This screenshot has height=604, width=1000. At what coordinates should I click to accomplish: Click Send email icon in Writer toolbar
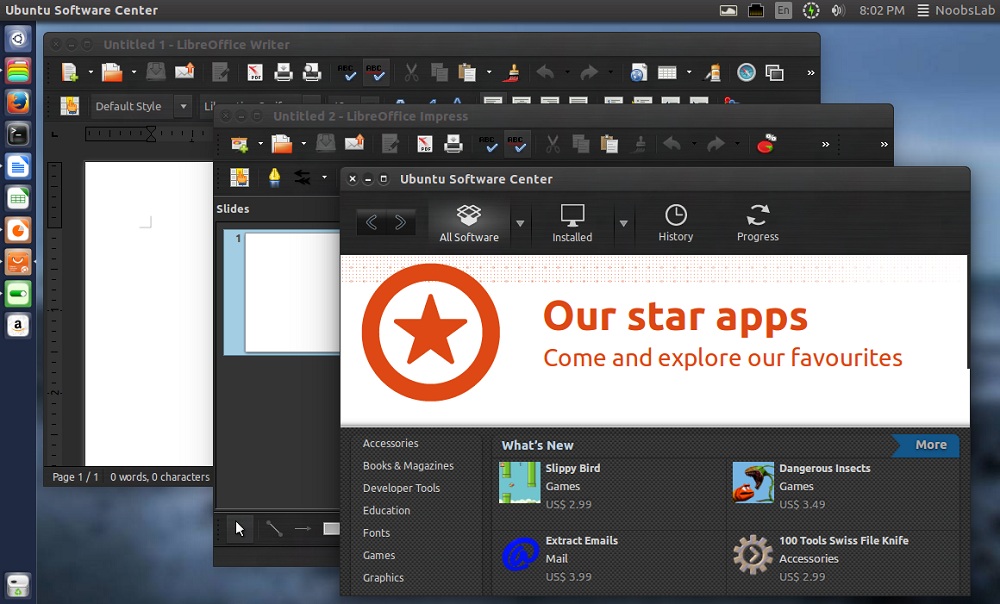click(185, 71)
